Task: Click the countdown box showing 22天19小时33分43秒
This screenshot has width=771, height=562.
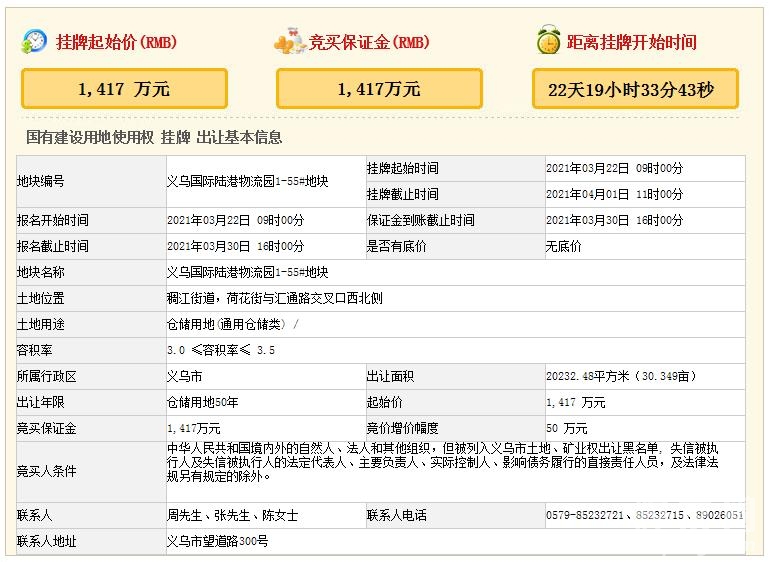Action: click(x=634, y=89)
